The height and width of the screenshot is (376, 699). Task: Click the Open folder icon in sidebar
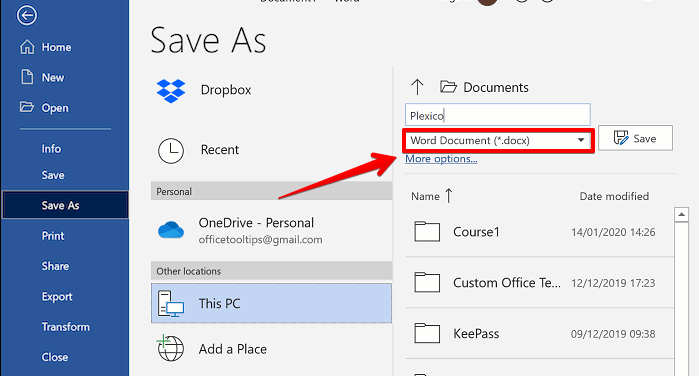coord(27,107)
